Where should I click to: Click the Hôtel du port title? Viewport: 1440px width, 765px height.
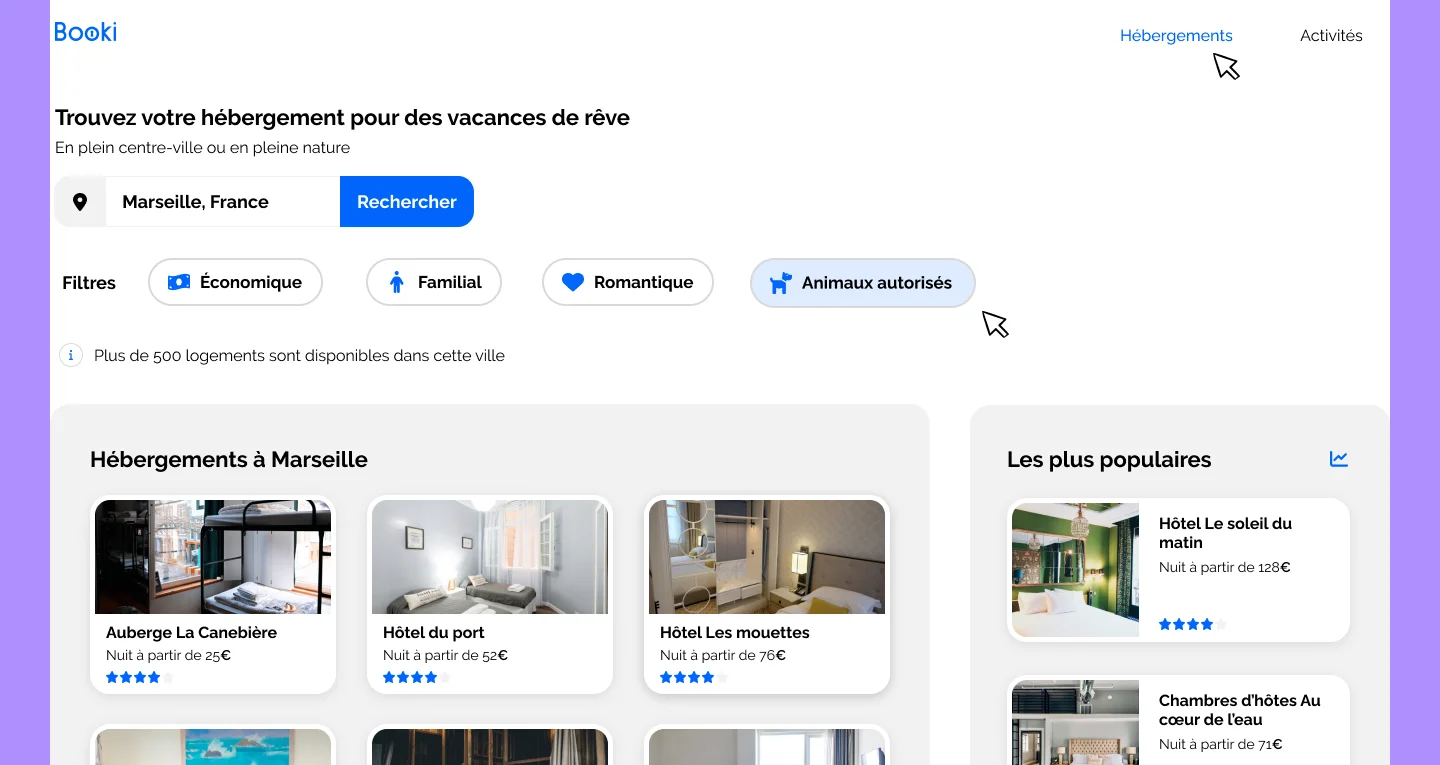click(434, 632)
